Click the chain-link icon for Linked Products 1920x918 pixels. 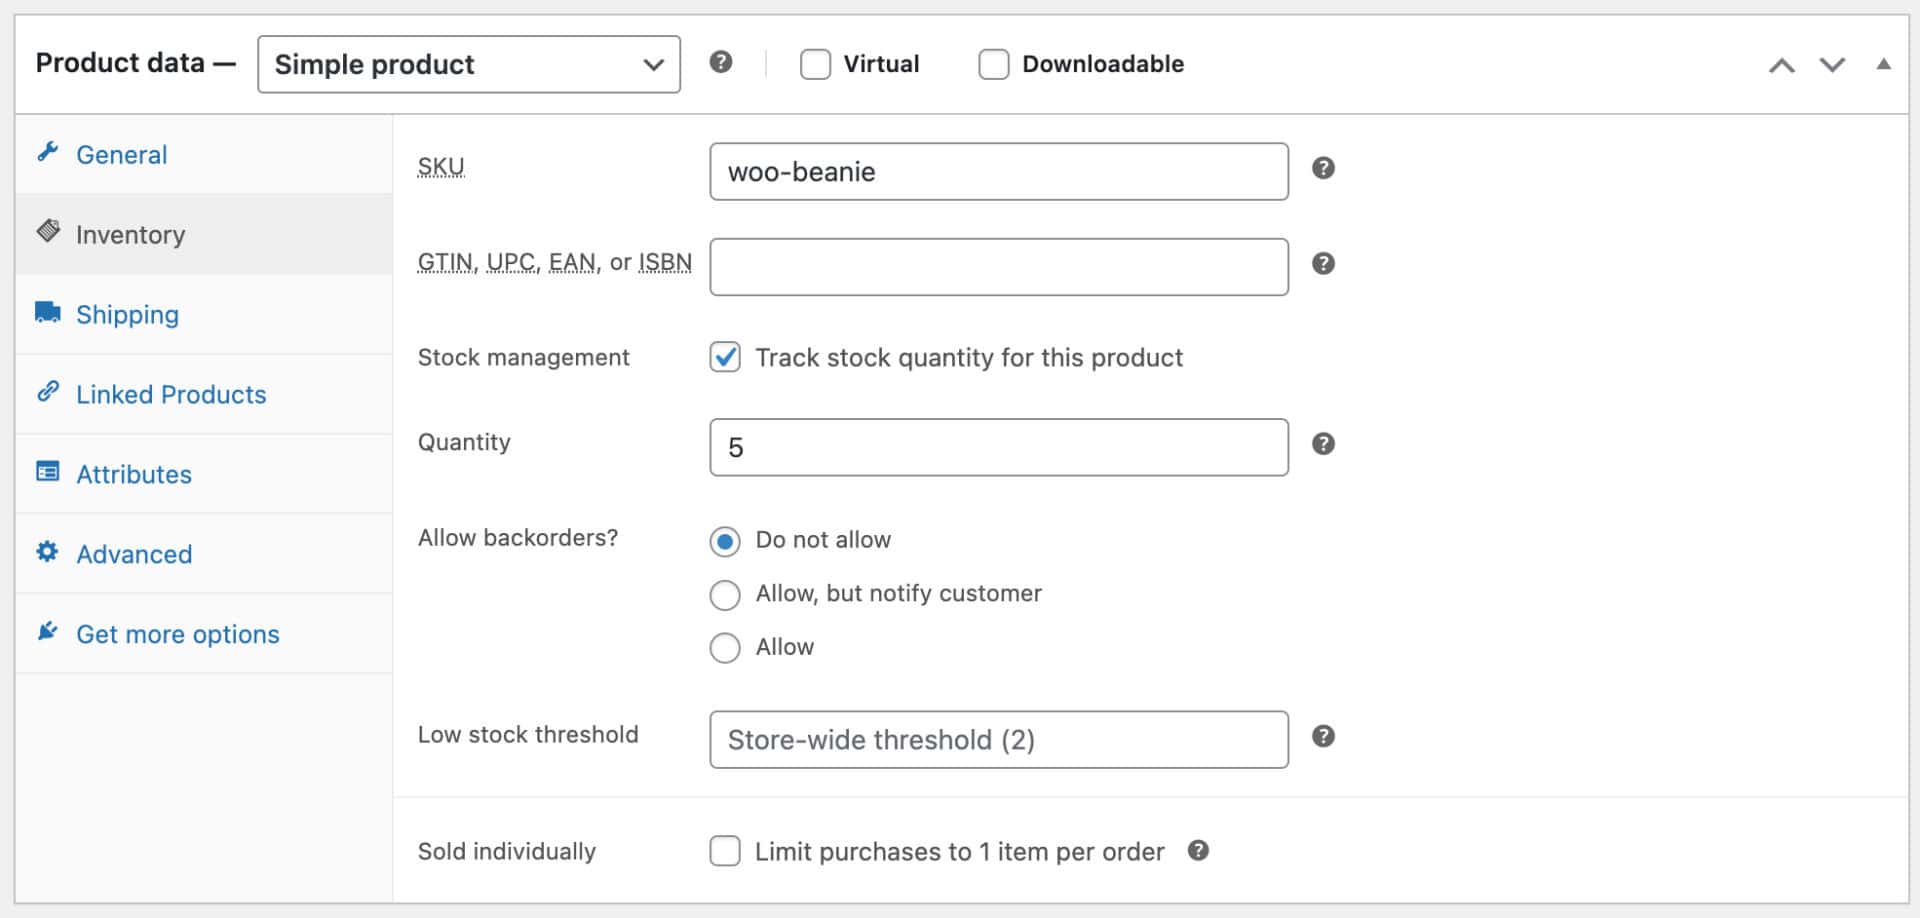click(x=48, y=392)
